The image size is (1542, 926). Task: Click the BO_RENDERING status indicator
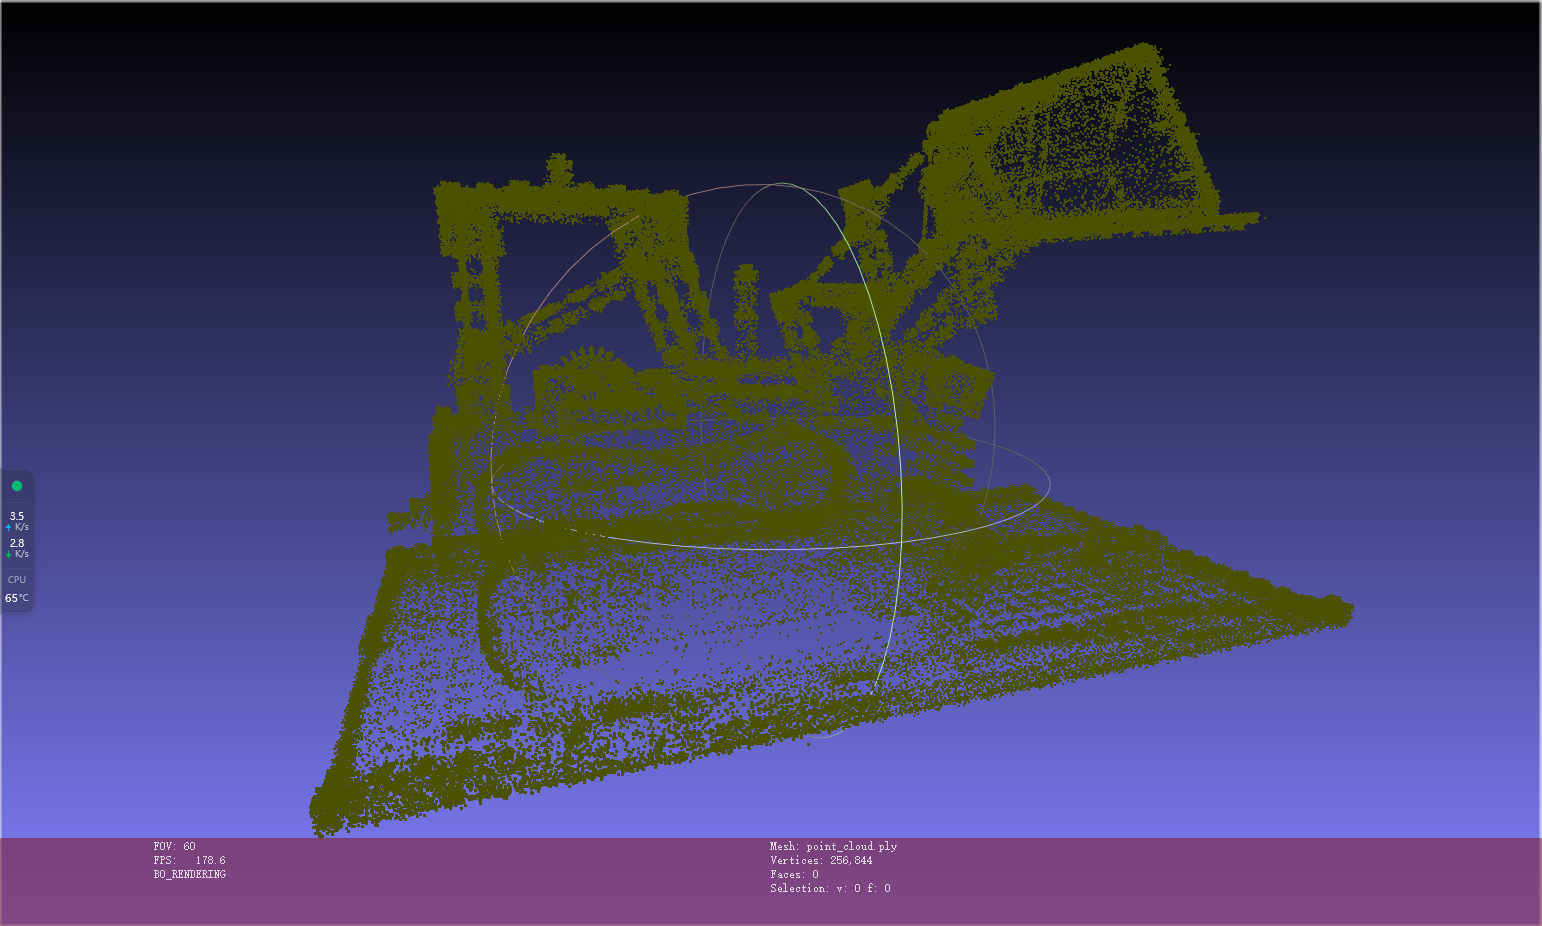pyautogui.click(x=188, y=873)
